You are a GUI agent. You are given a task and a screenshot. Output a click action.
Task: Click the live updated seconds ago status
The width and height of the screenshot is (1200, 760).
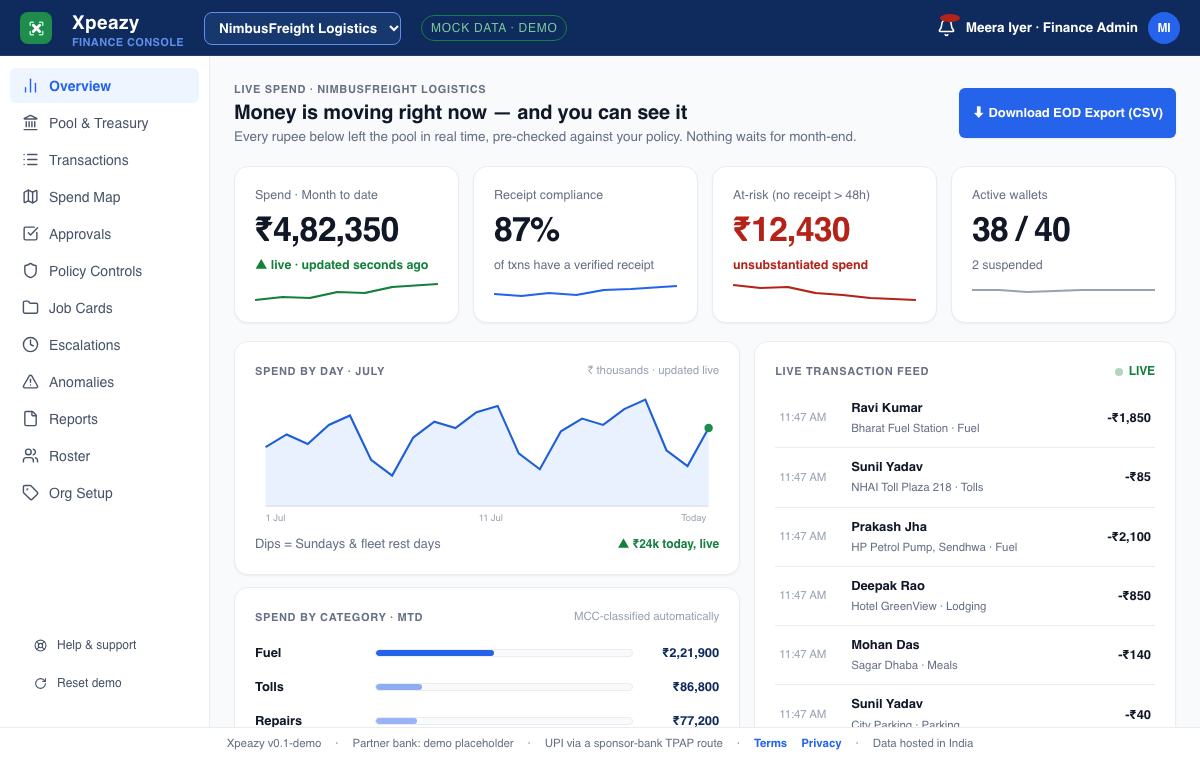[x=342, y=265]
